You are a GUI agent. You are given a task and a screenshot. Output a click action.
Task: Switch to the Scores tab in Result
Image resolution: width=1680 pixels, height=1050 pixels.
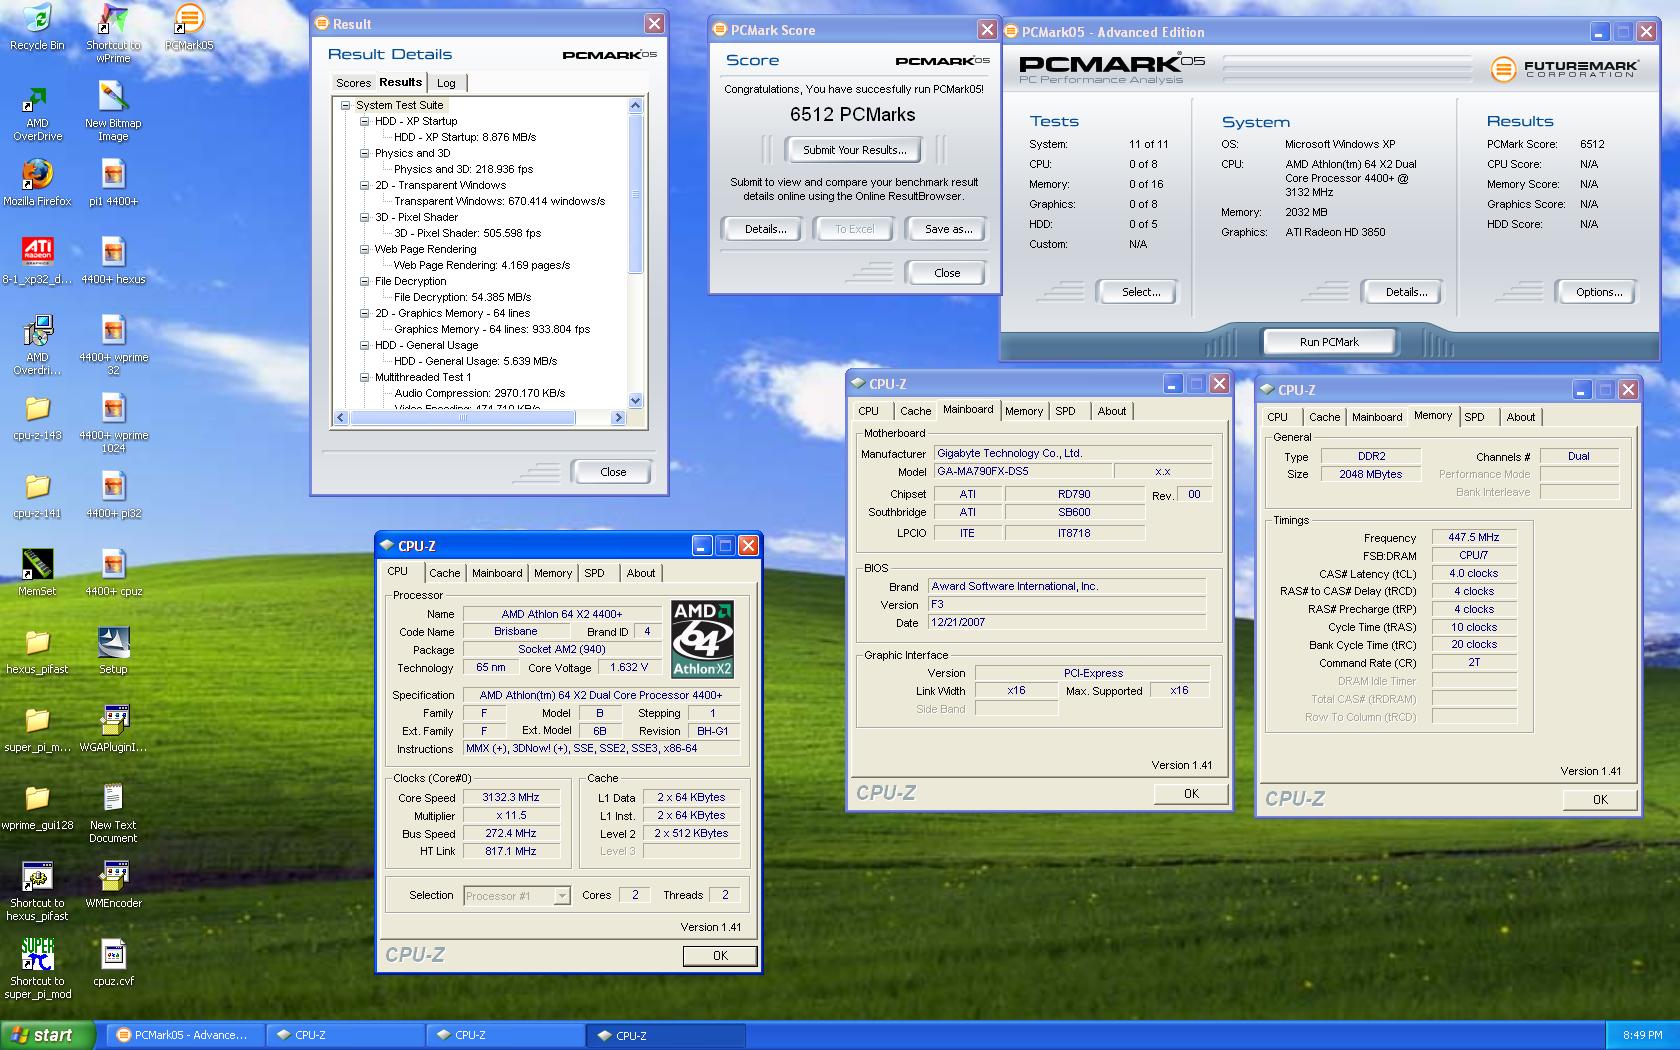click(353, 83)
